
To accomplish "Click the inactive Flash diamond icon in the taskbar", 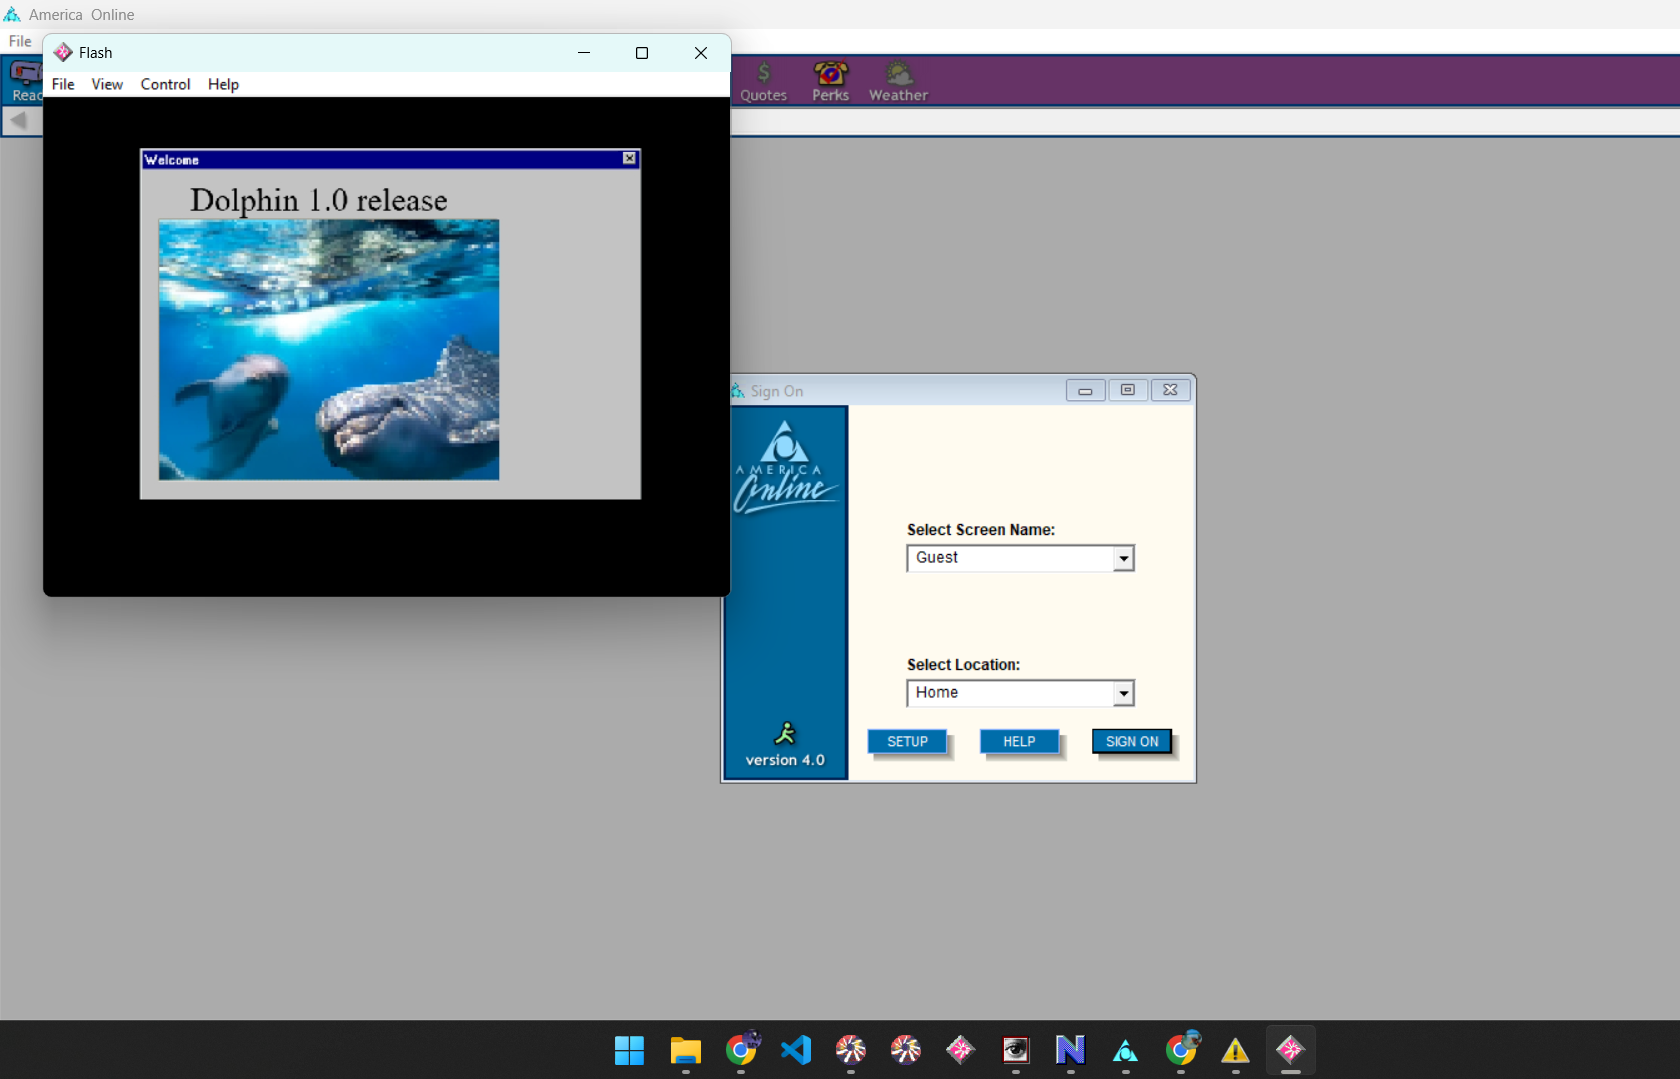I will (x=961, y=1050).
